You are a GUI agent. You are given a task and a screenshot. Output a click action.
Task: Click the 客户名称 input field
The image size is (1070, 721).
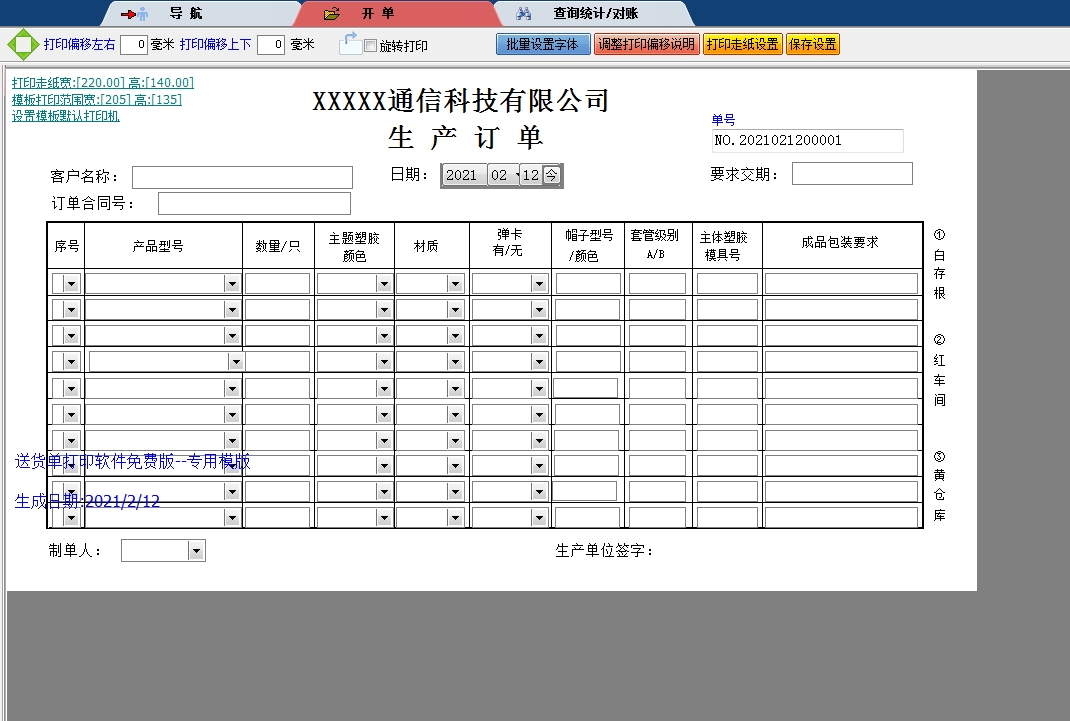point(242,177)
